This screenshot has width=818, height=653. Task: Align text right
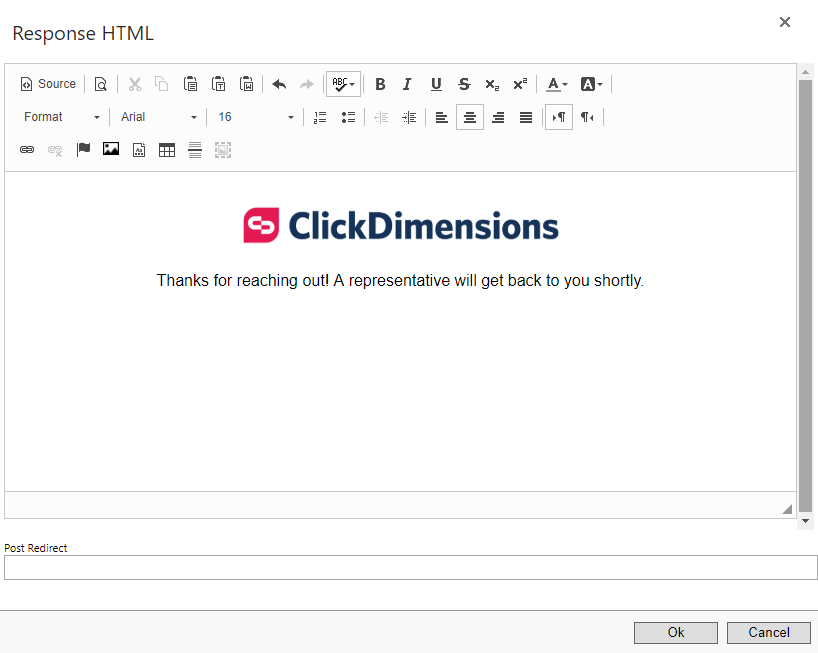[498, 117]
